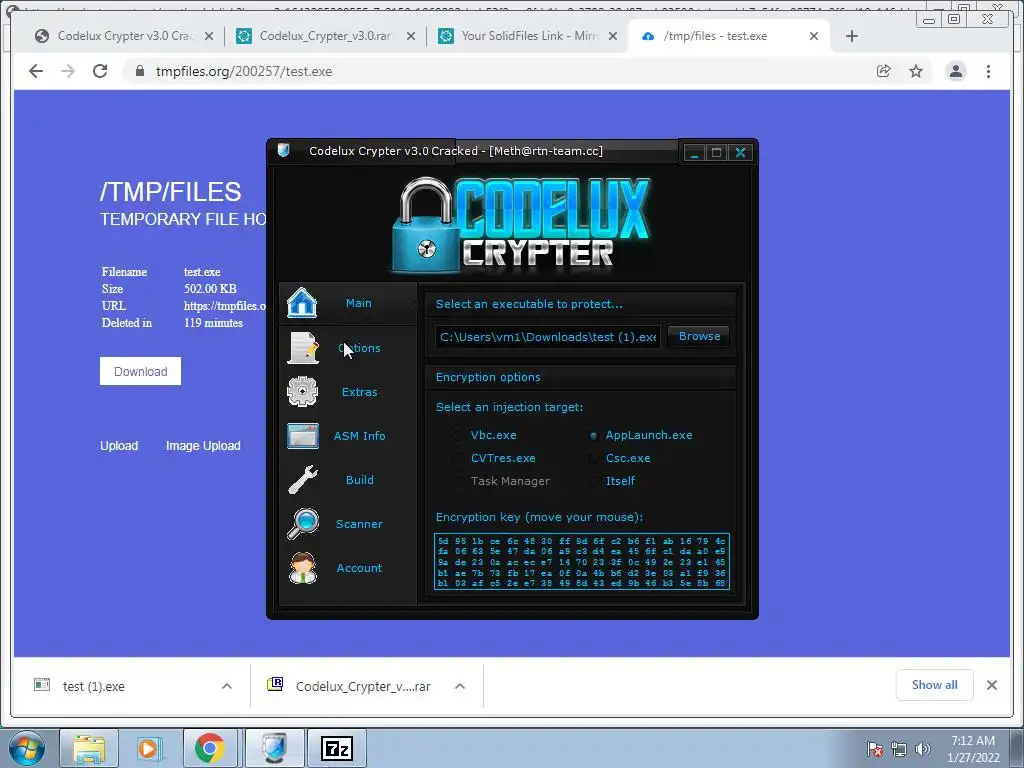1024x768 pixels.
Task: Minimize the Codelux Crypter window
Action: pyautogui.click(x=694, y=152)
